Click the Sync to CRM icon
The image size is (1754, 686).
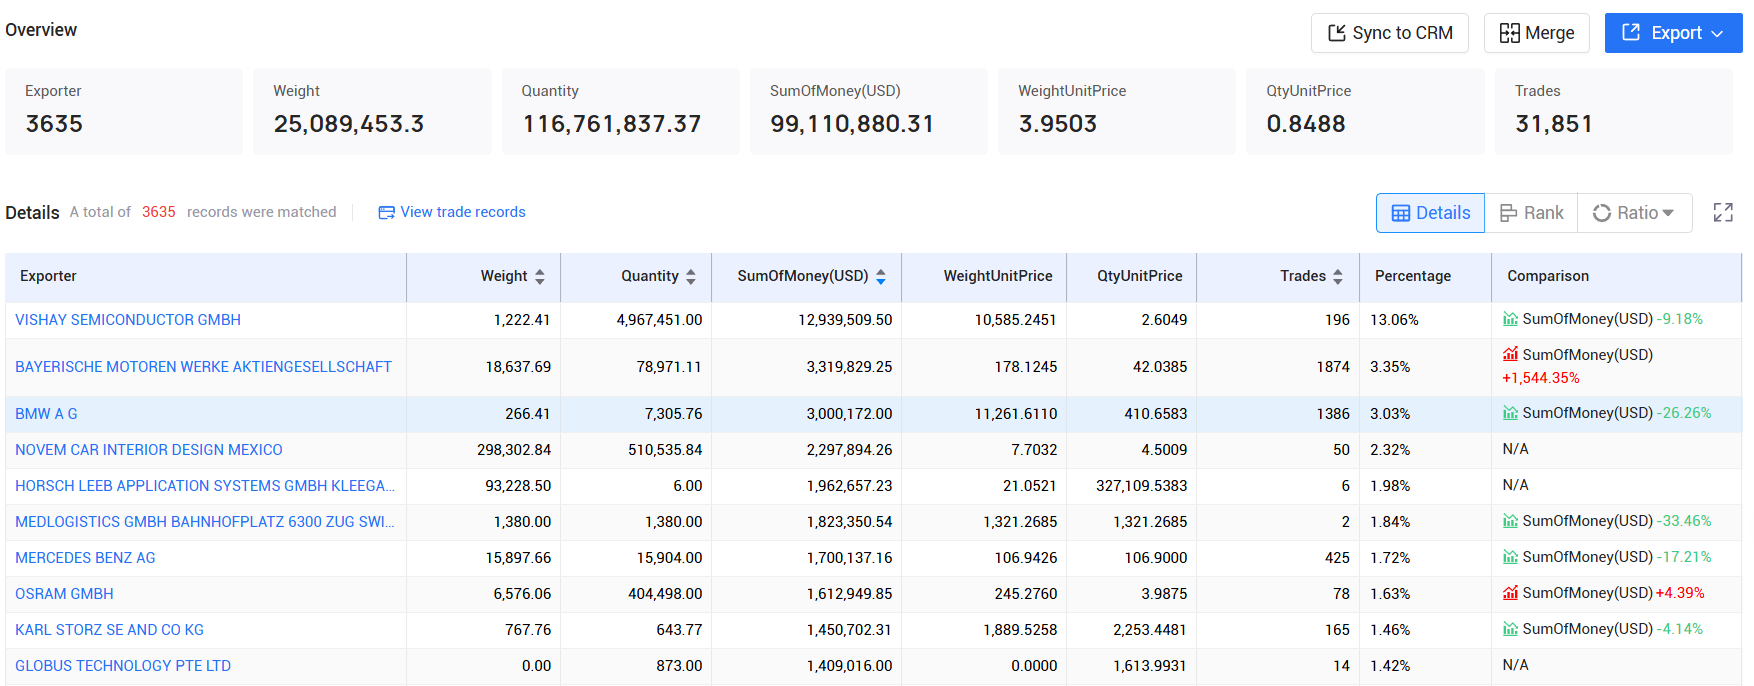coord(1336,33)
